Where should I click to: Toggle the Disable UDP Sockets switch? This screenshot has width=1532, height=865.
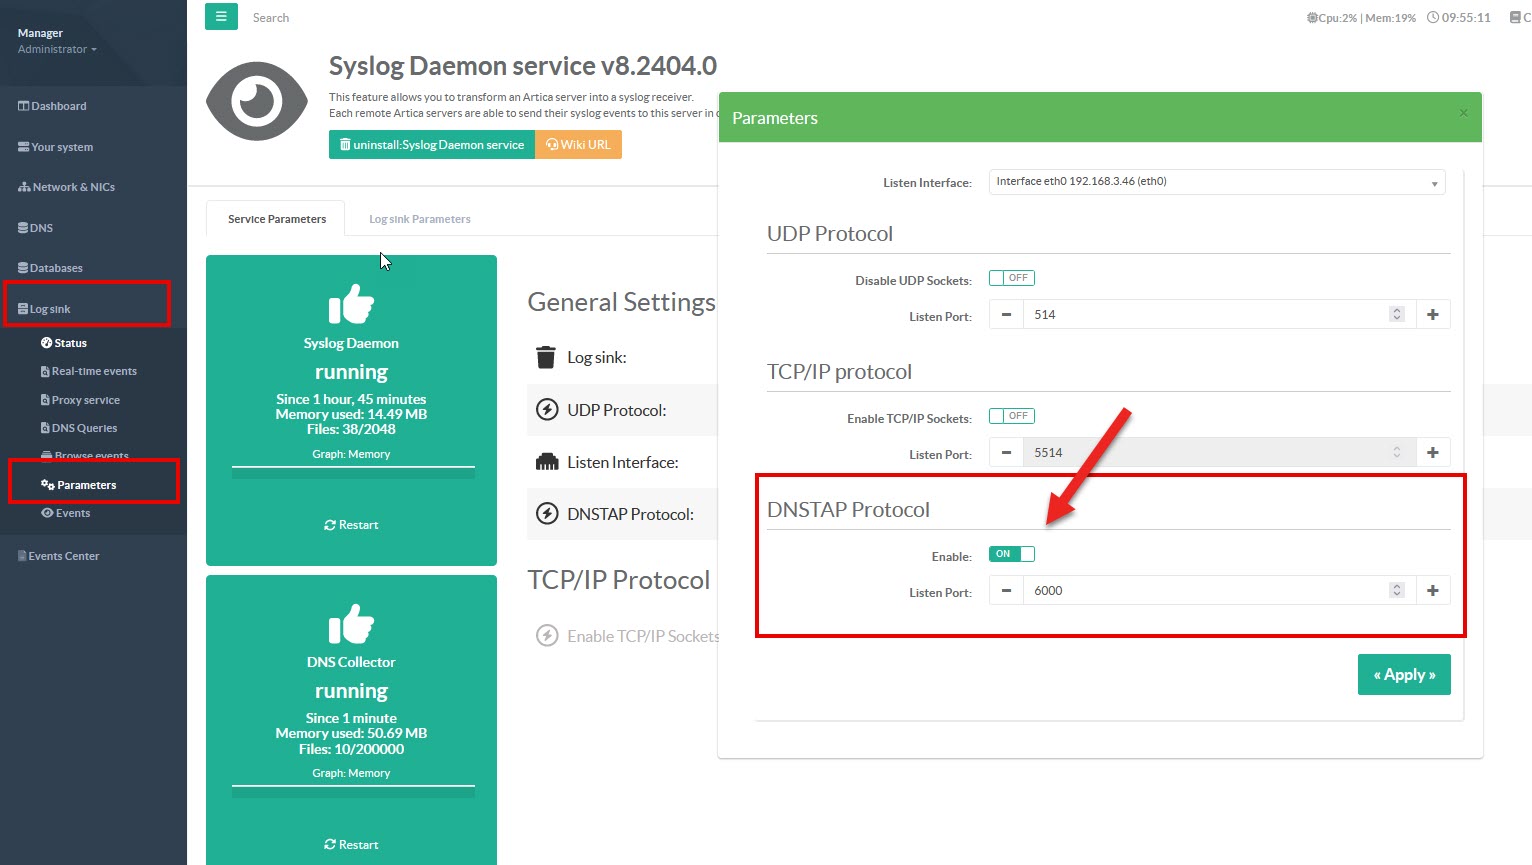(x=1011, y=278)
